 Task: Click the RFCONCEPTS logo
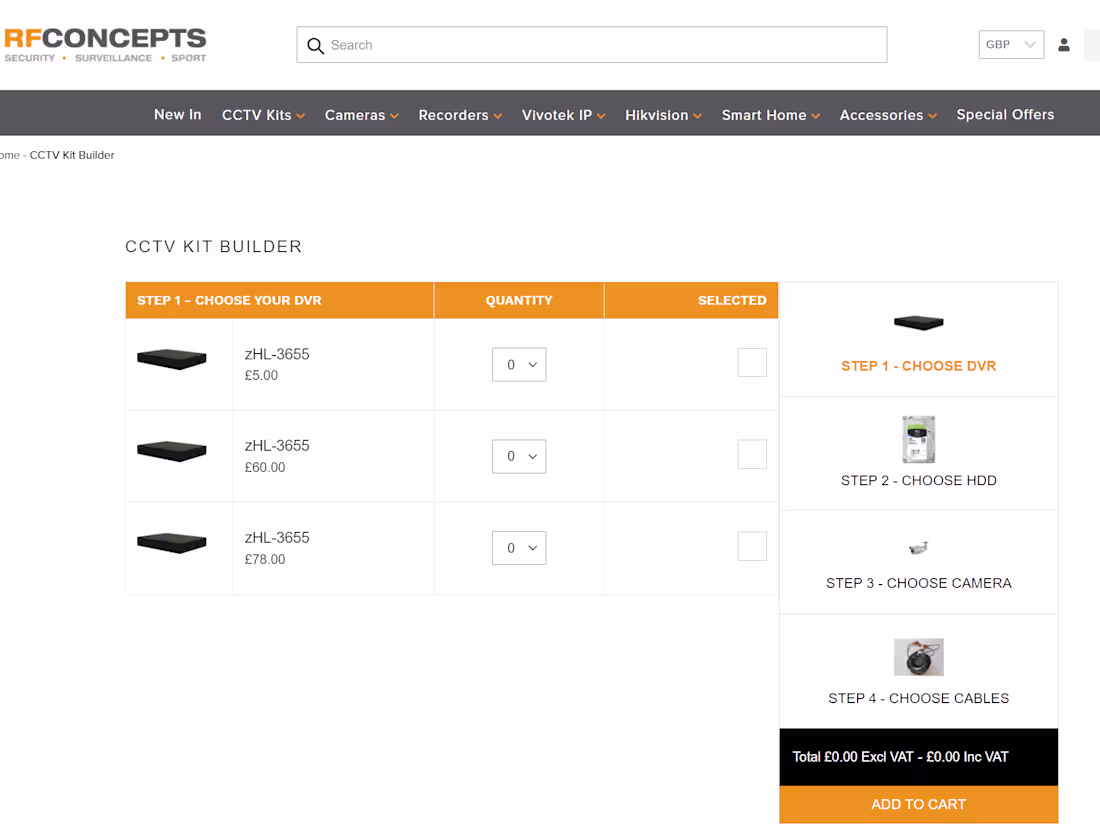103,42
